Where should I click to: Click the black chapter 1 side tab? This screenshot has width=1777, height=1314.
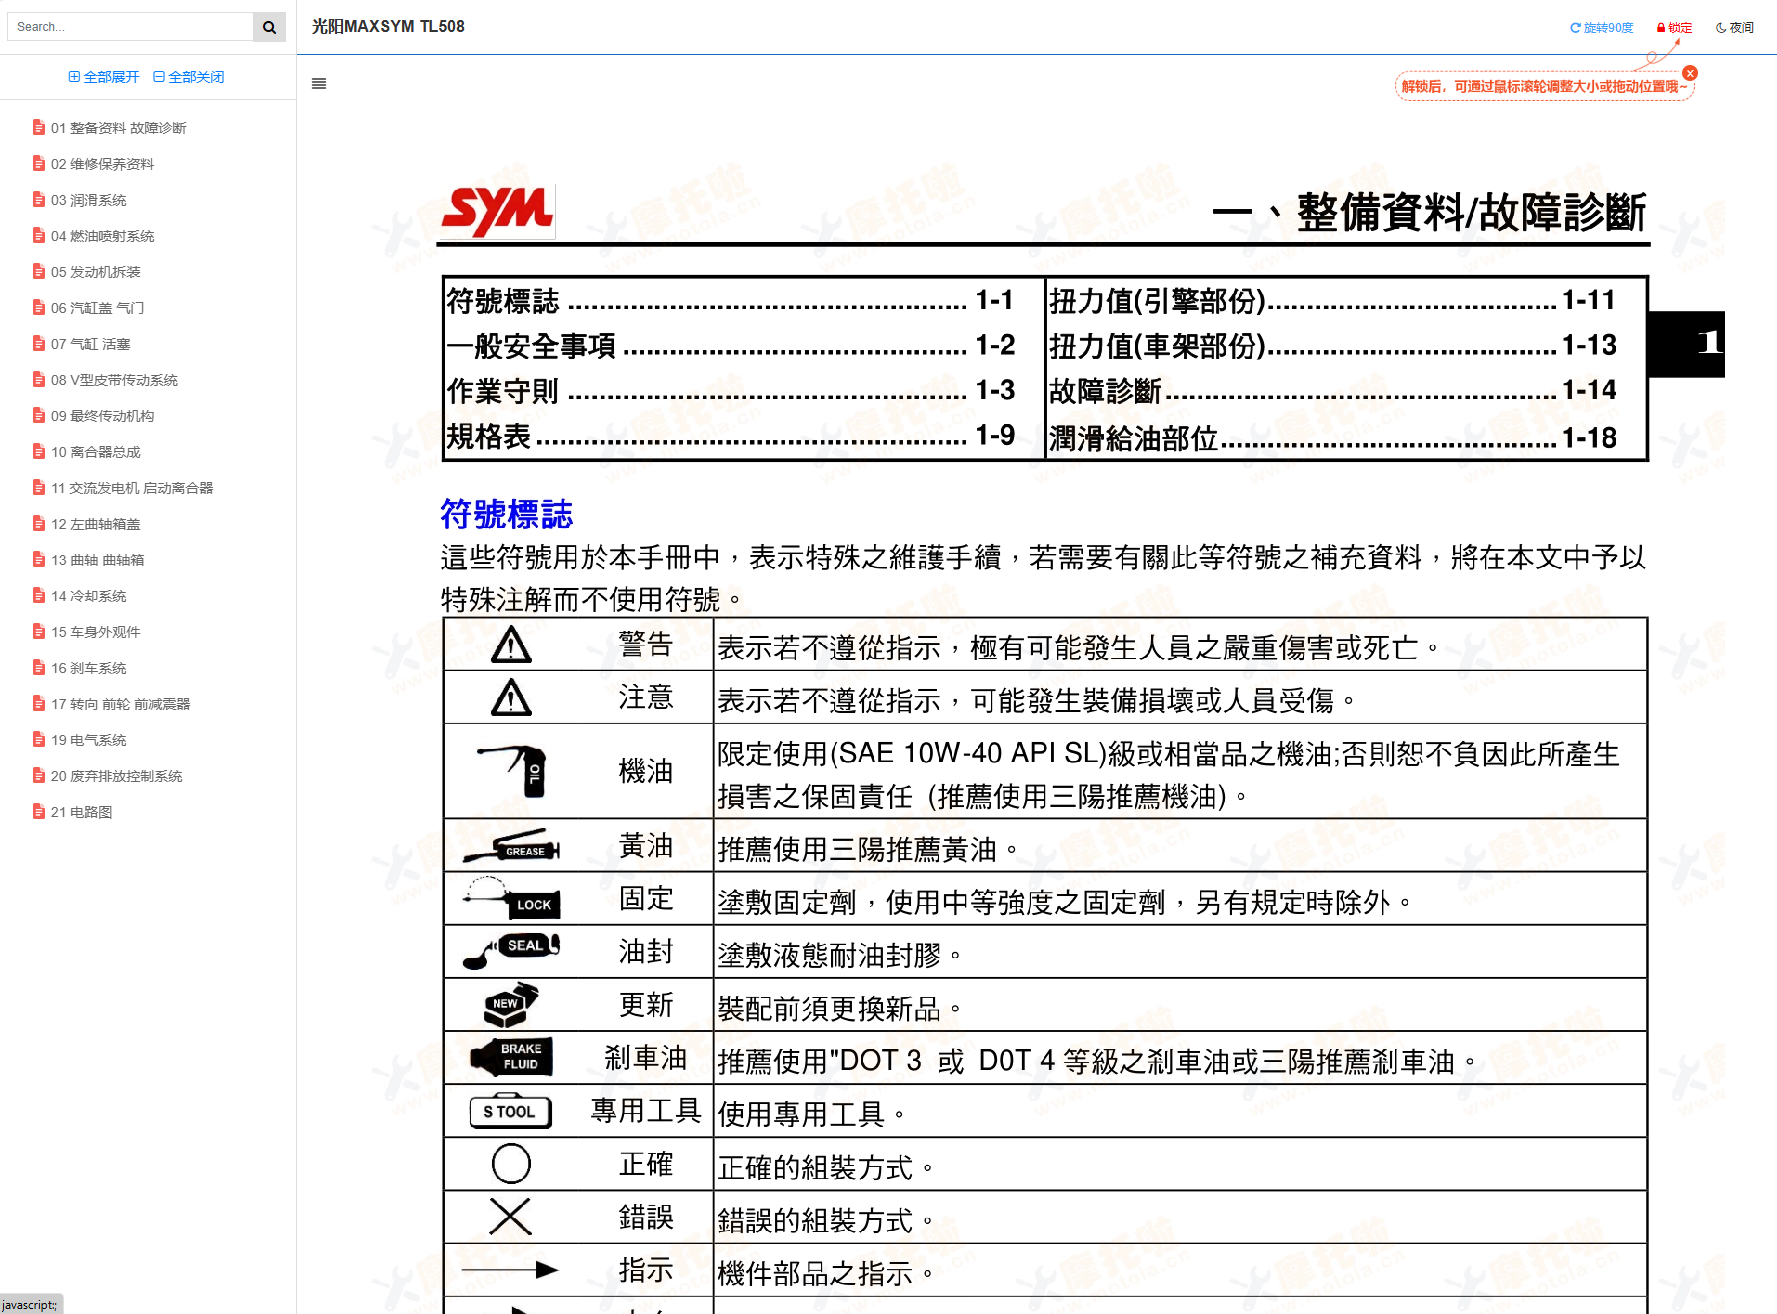[1686, 344]
